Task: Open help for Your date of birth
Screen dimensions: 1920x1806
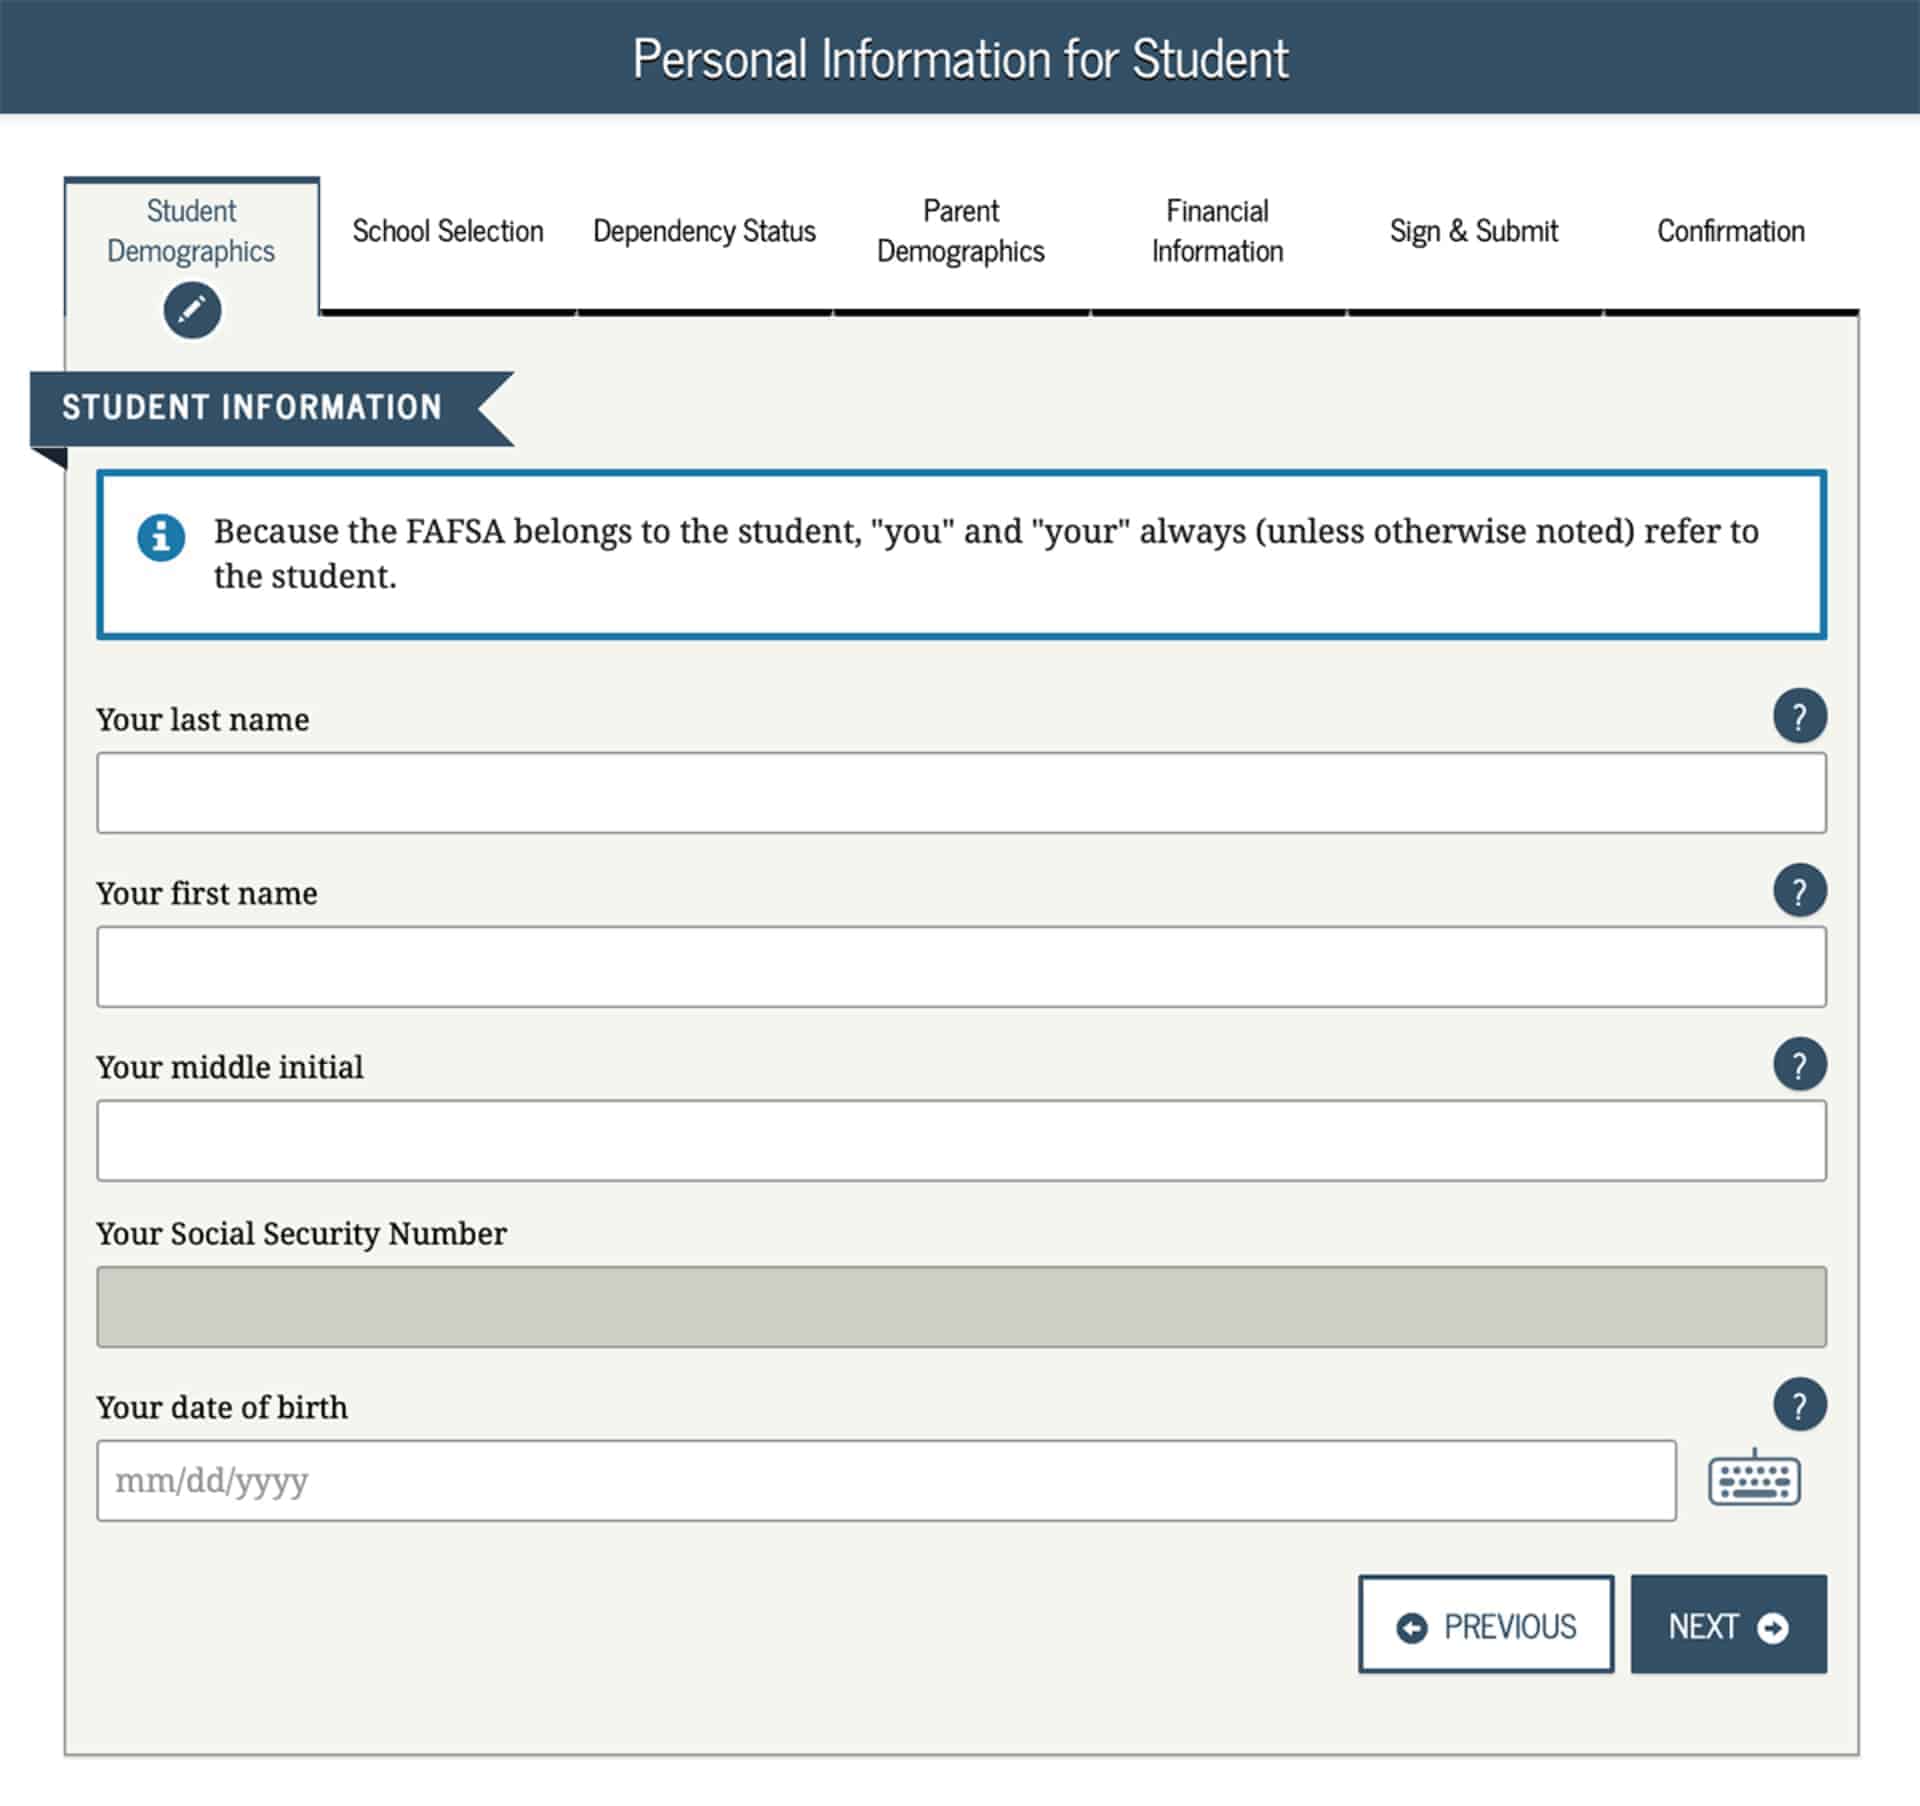Action: [x=1799, y=1405]
